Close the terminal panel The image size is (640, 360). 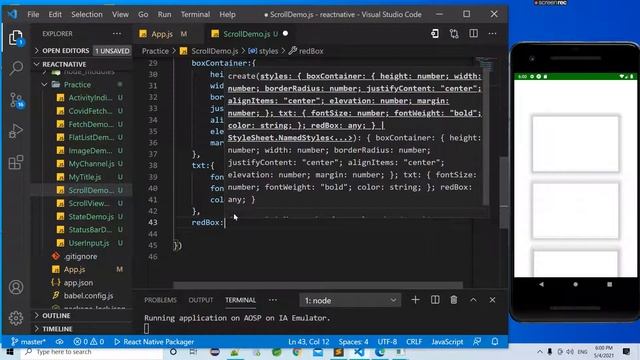click(492, 300)
